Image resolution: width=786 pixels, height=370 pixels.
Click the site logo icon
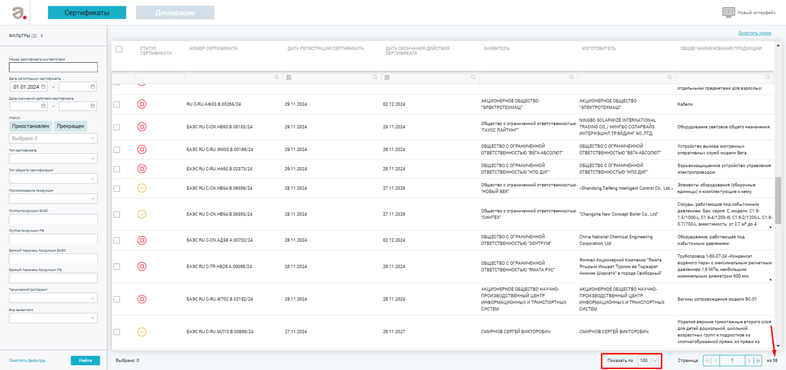19,13
